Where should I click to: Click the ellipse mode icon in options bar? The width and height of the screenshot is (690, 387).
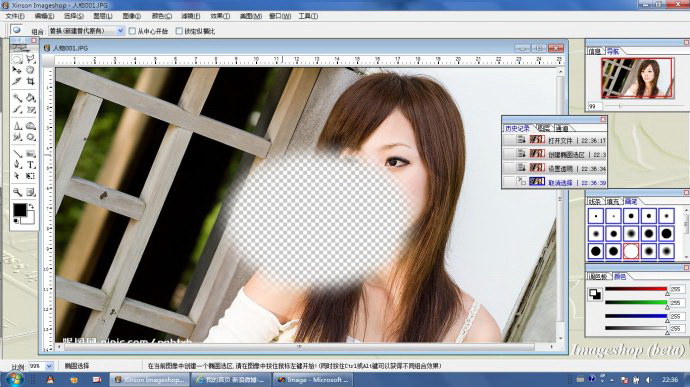point(16,30)
